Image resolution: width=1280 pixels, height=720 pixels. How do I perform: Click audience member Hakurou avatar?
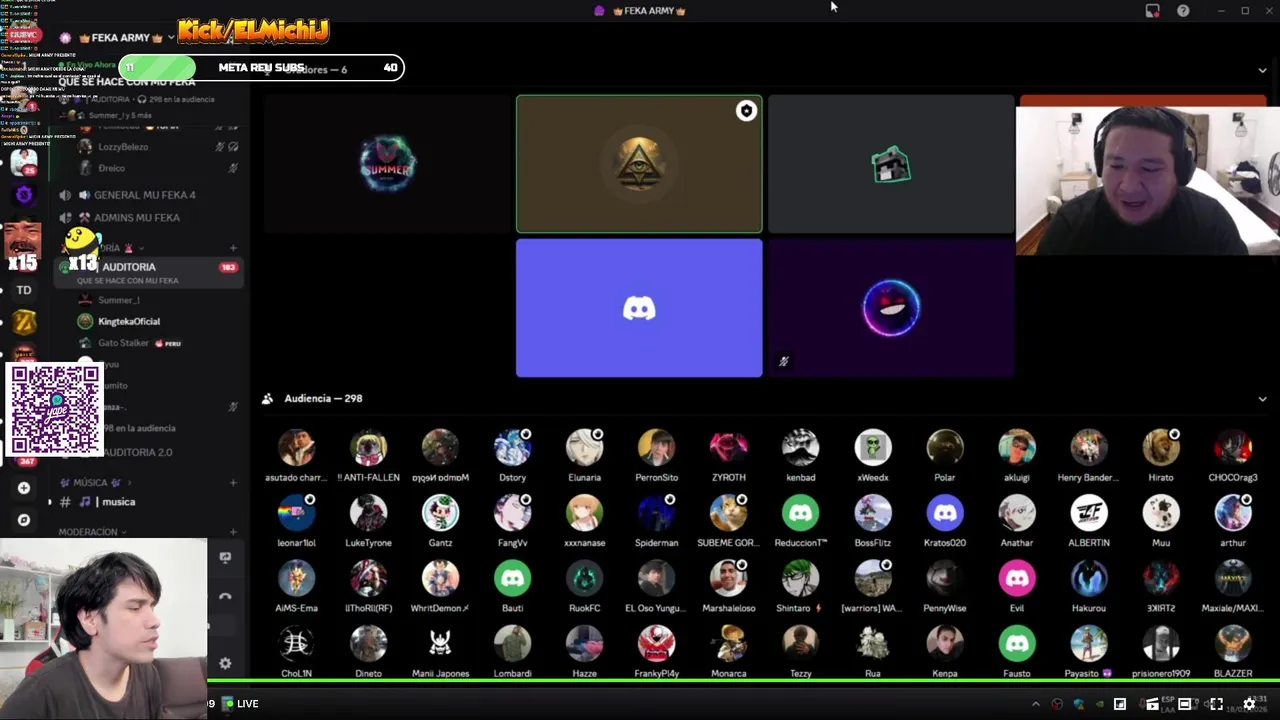pos(1088,578)
